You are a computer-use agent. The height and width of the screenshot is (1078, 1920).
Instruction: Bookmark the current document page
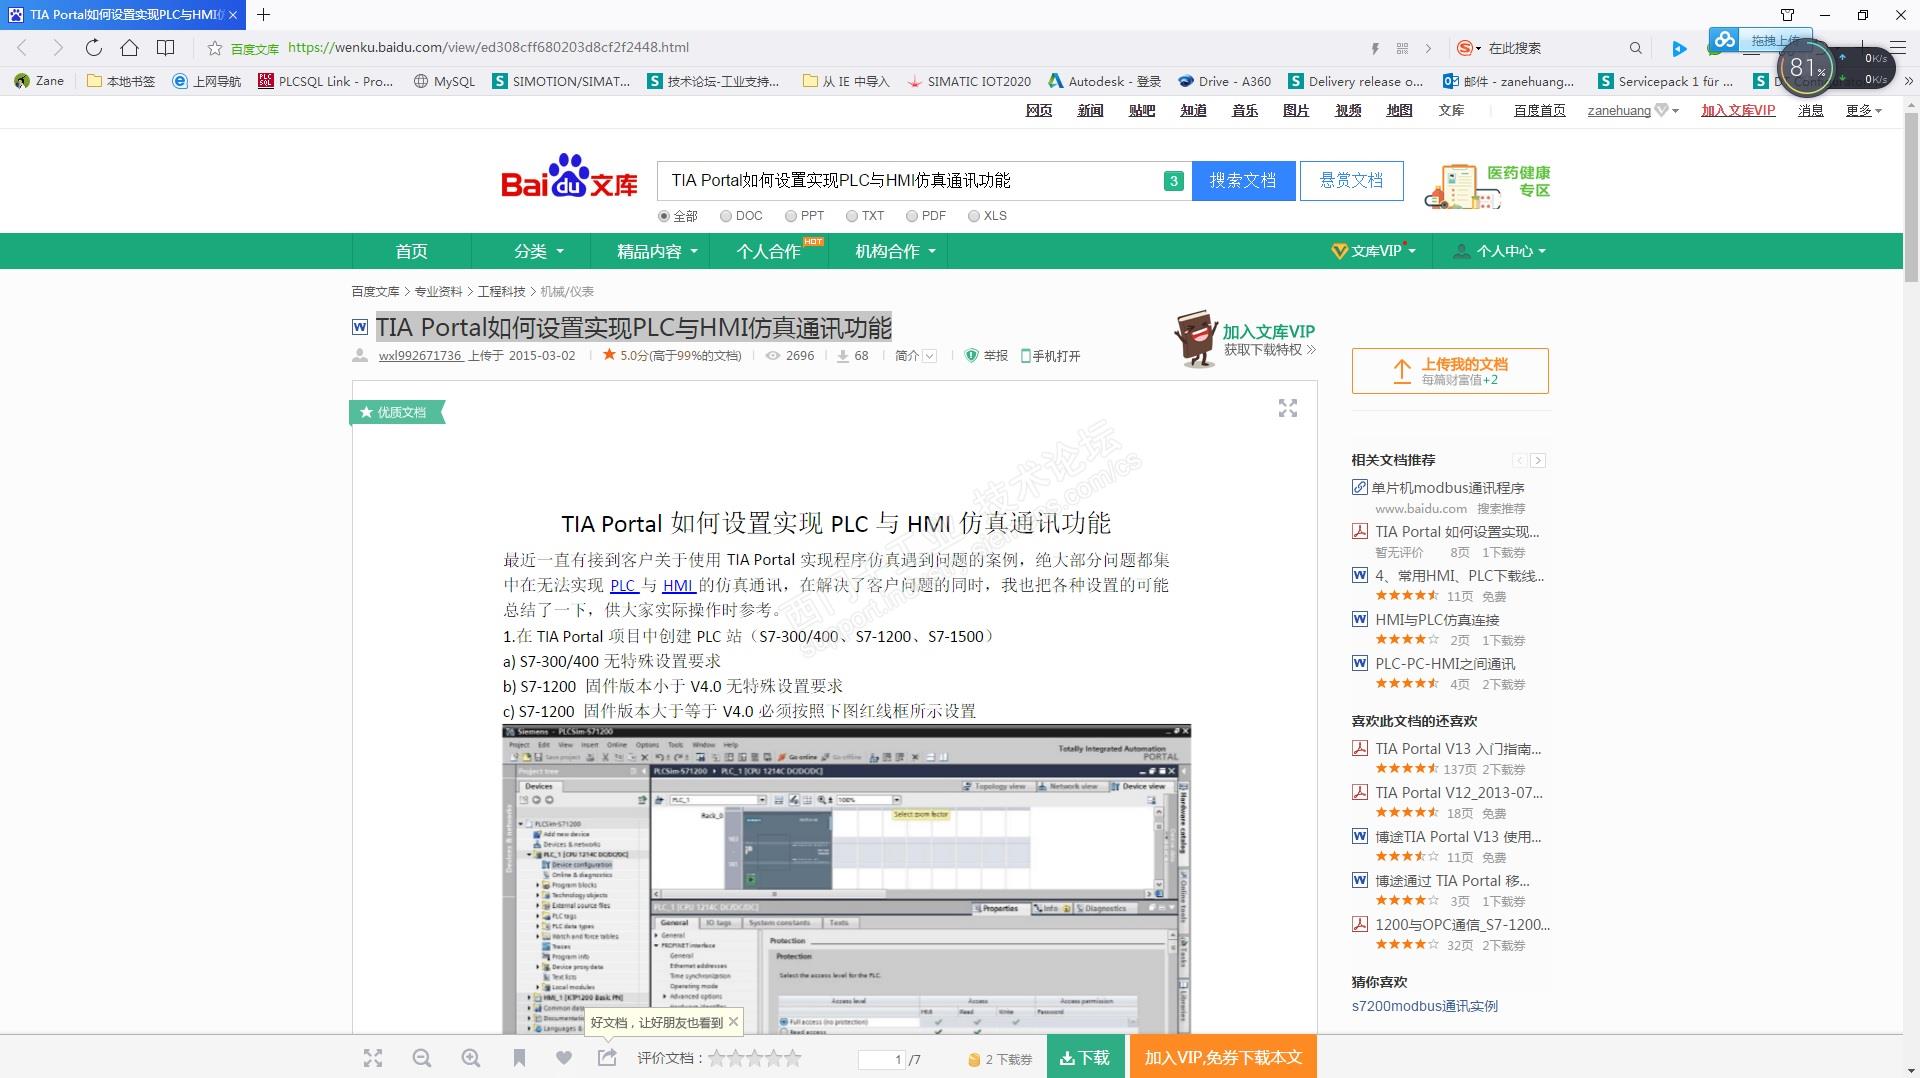(519, 1058)
